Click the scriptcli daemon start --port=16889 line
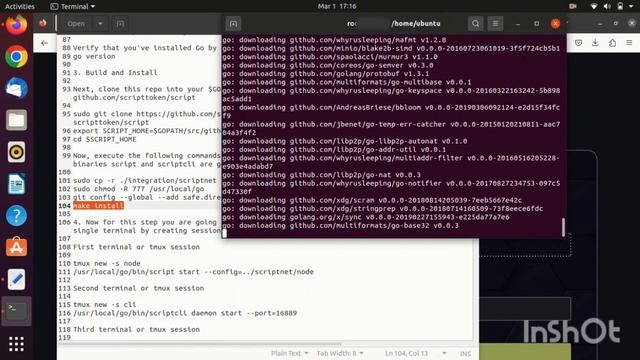The height and width of the screenshot is (360, 640). [x=185, y=313]
